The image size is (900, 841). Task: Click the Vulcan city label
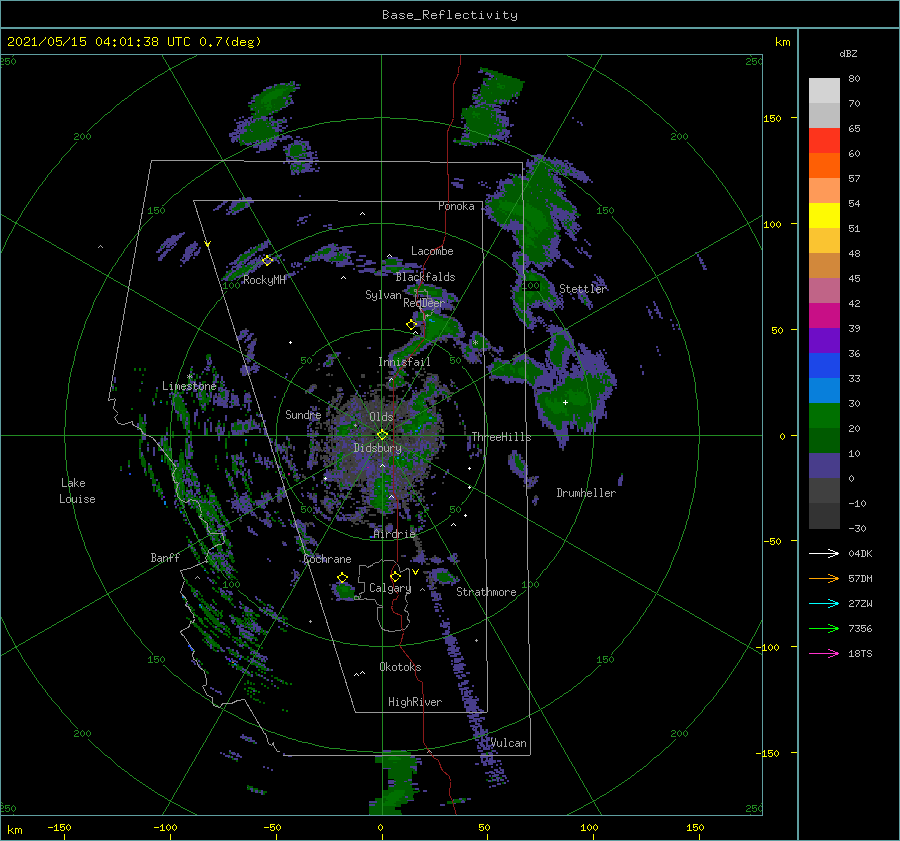click(x=509, y=743)
